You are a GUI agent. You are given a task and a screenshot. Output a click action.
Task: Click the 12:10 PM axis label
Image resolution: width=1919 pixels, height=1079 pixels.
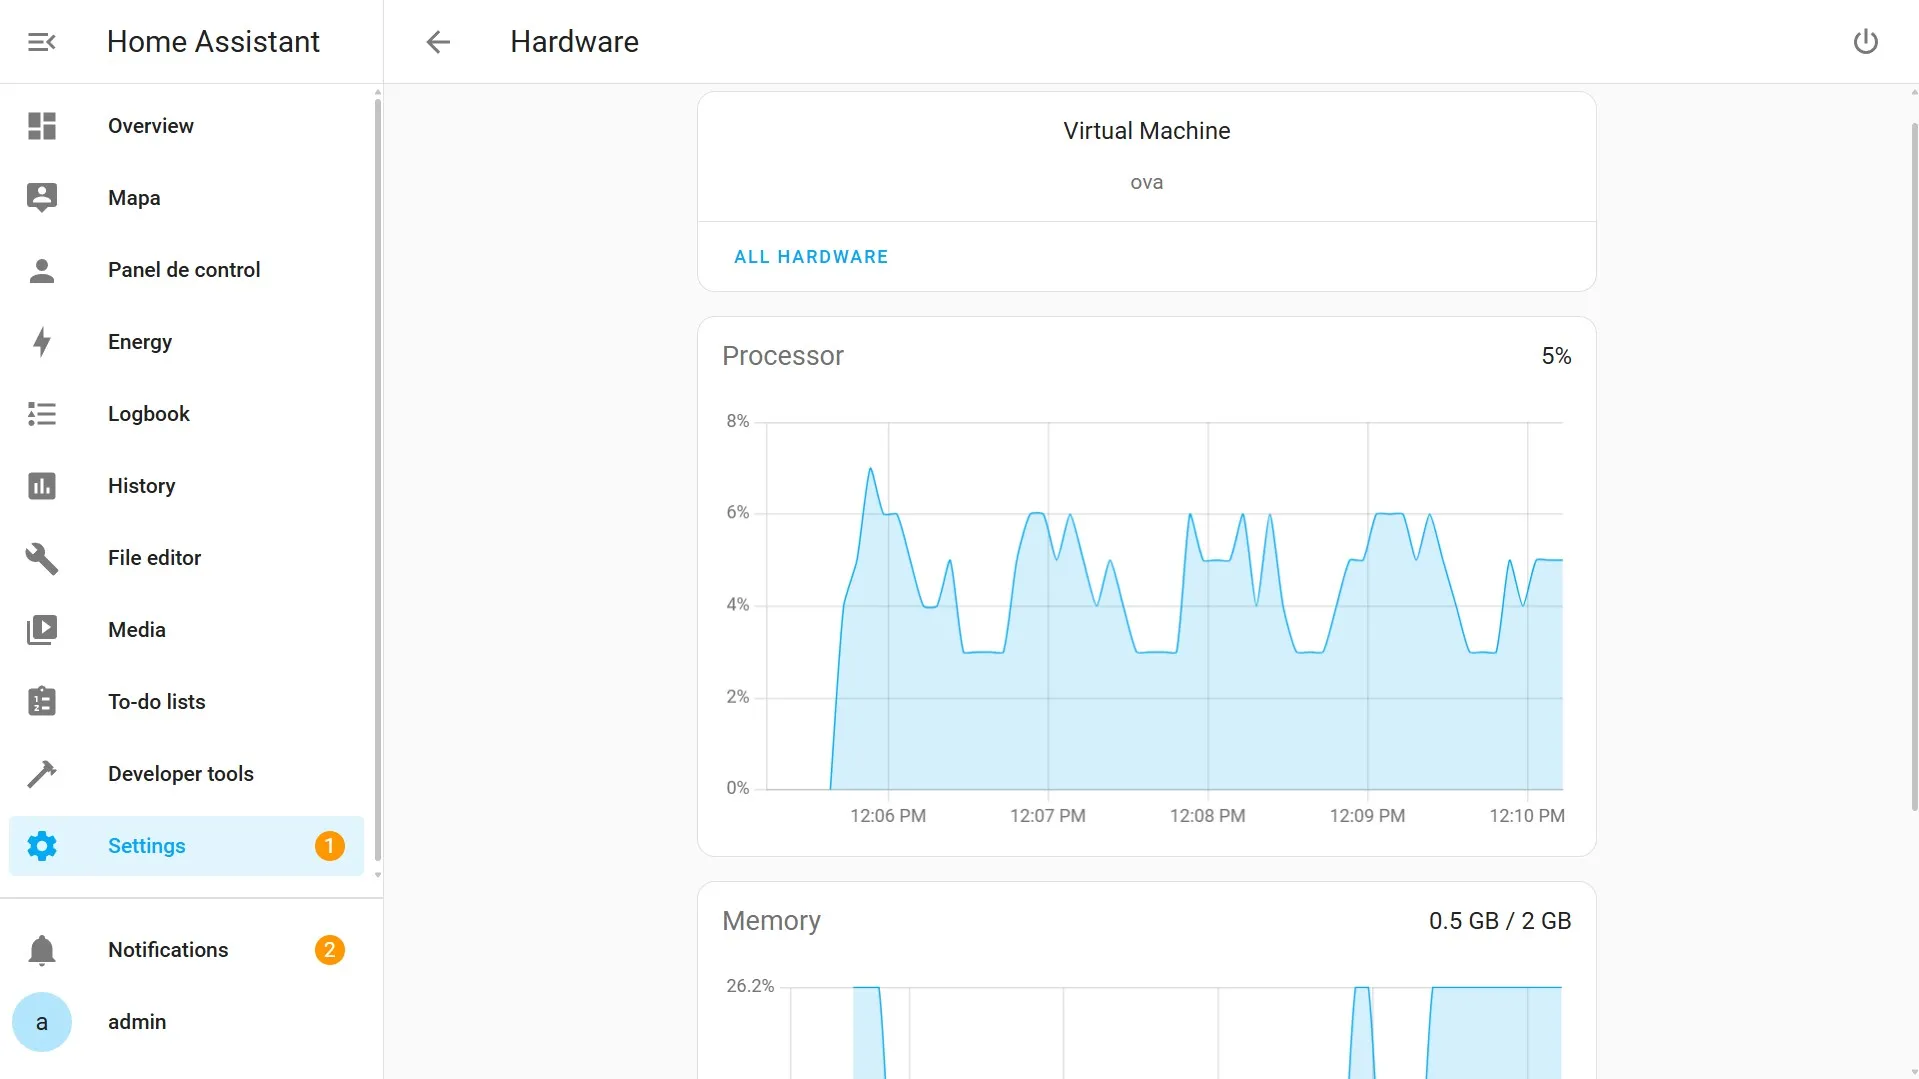1527,816
